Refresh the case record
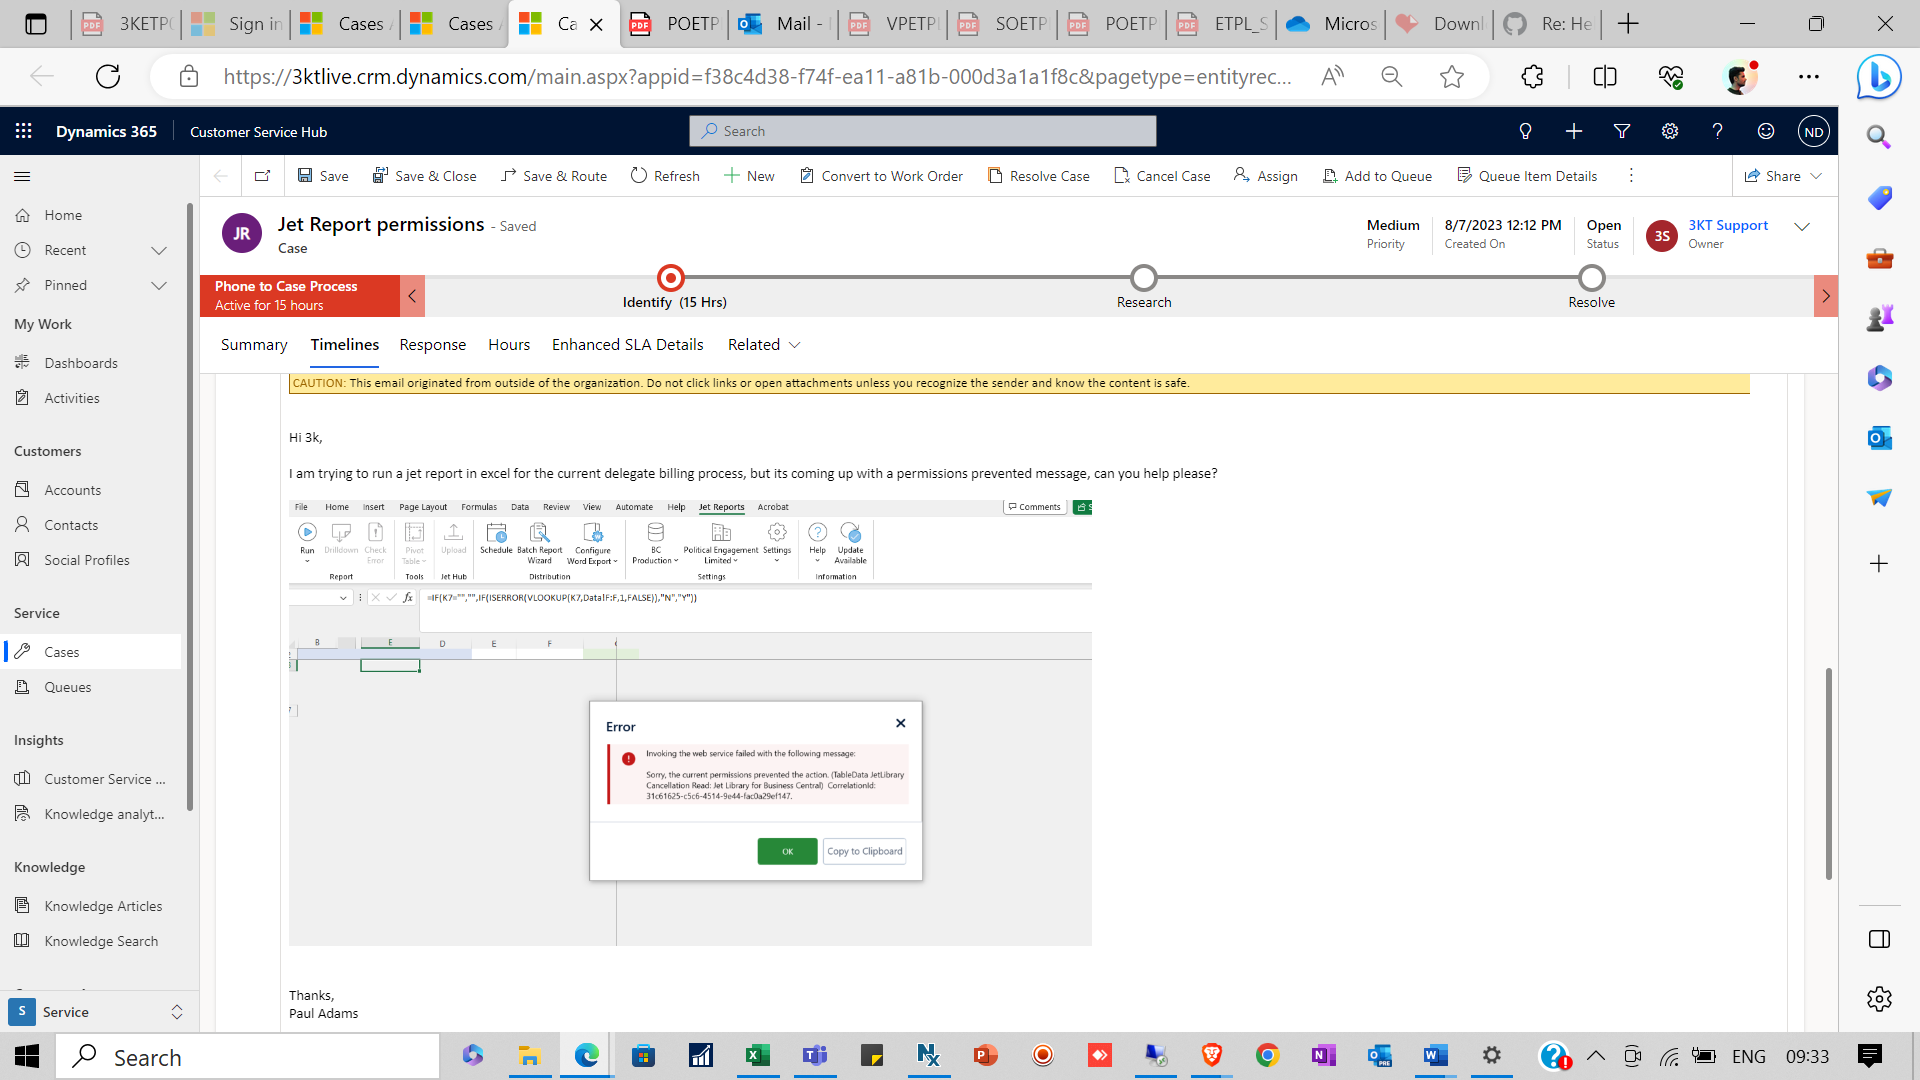Screen dimensions: 1920x1080 (x=665, y=176)
